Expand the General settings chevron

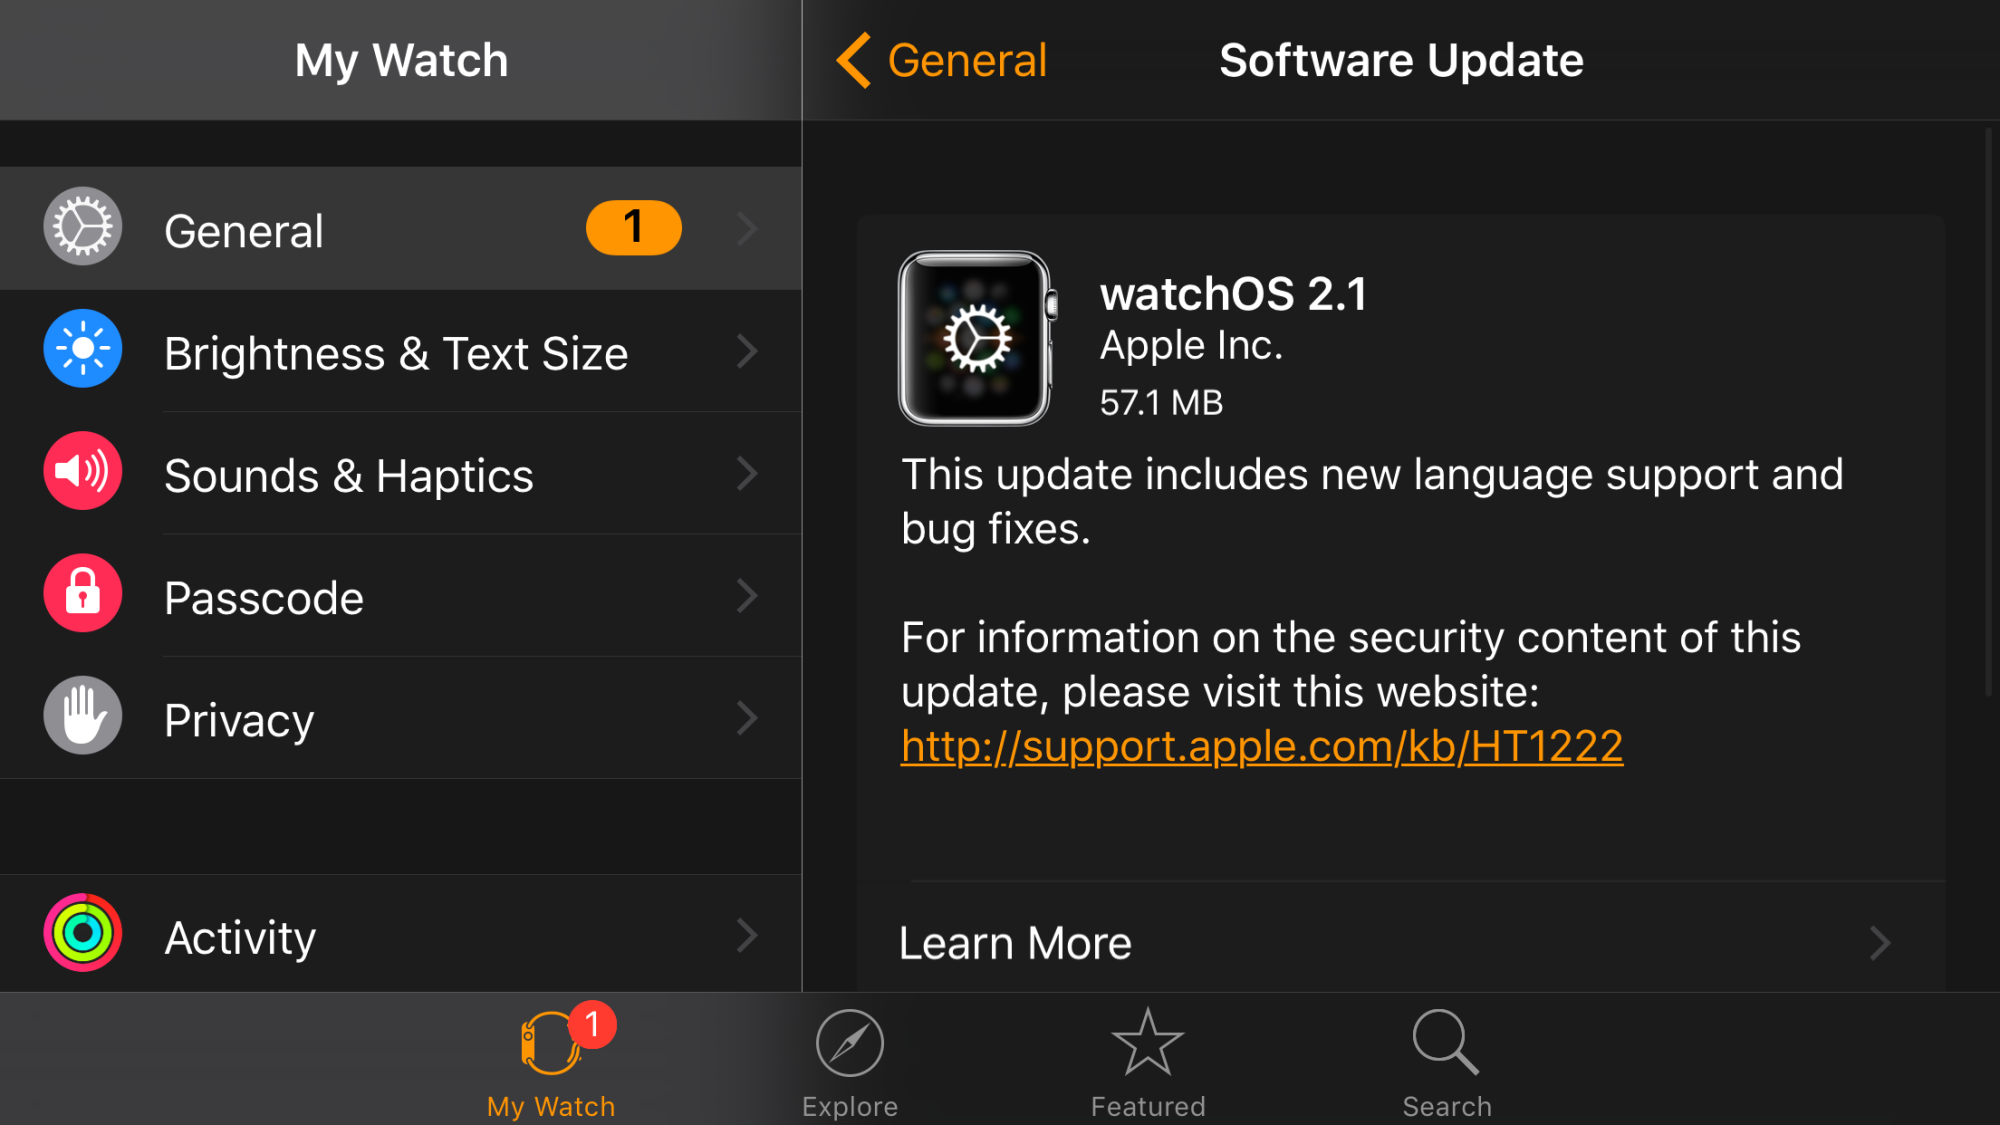[753, 227]
